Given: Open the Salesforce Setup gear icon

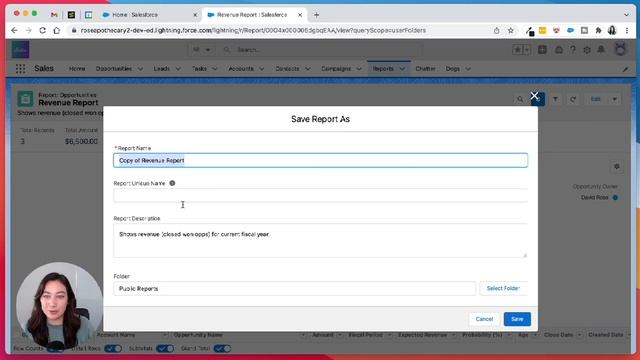Looking at the screenshot, I should pos(587,50).
